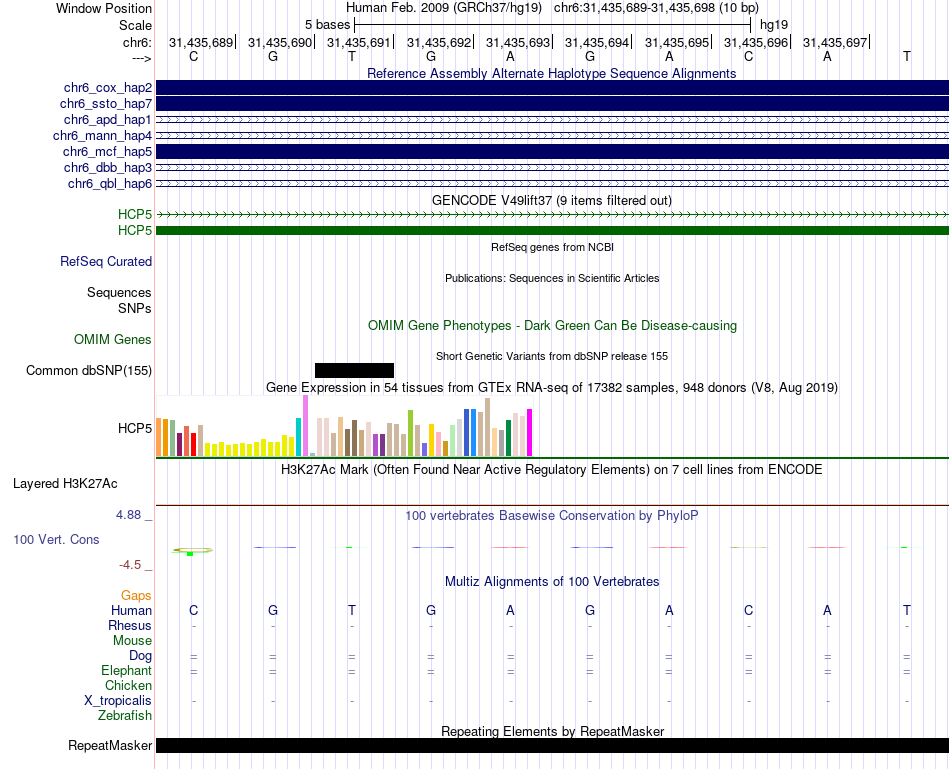Click the solid blue chr6_ssto_hap7 alignment bar

pos(552,104)
